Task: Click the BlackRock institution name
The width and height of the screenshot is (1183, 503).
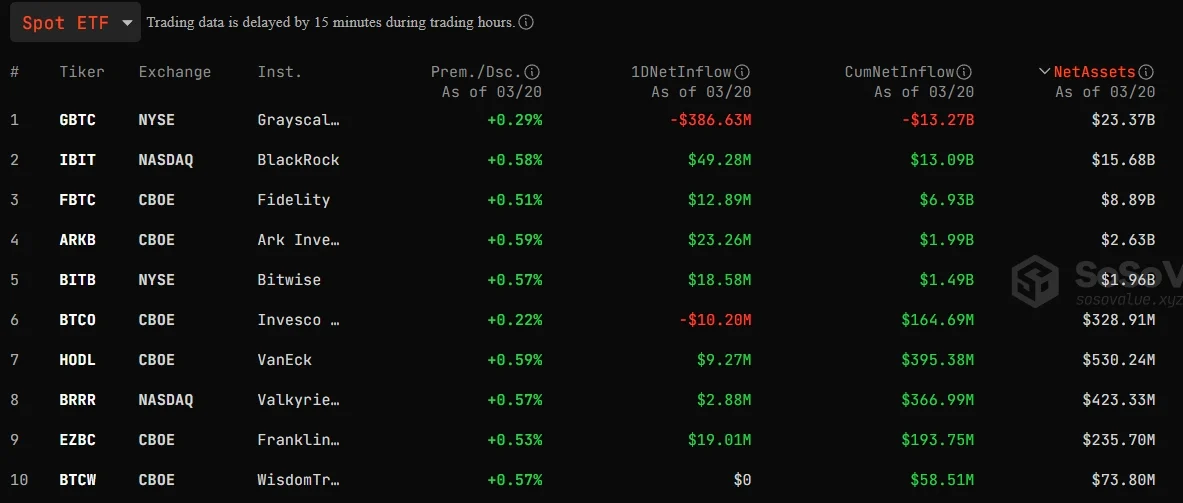Action: [298, 160]
